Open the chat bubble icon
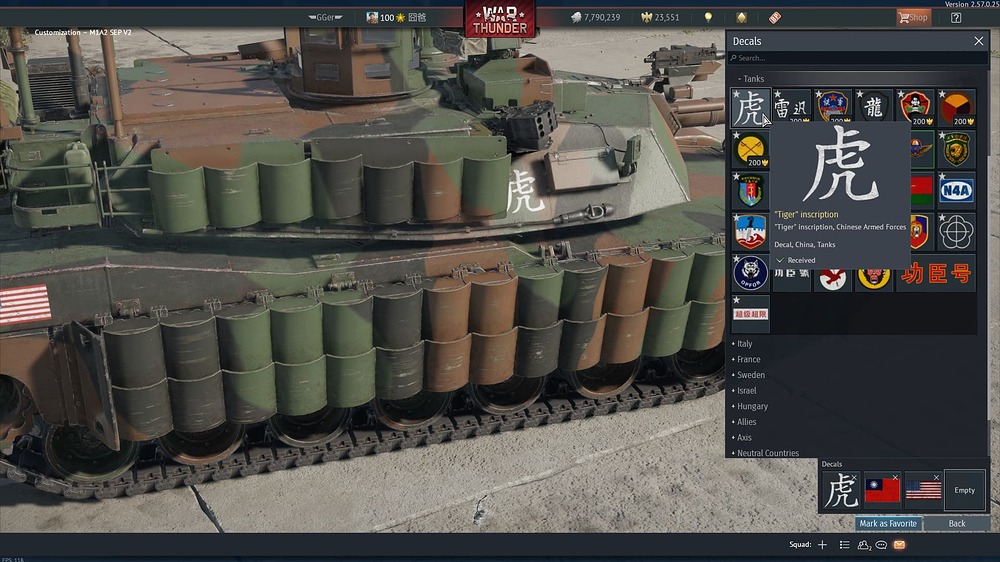Screen dimensions: 1000x562 coord(881,545)
